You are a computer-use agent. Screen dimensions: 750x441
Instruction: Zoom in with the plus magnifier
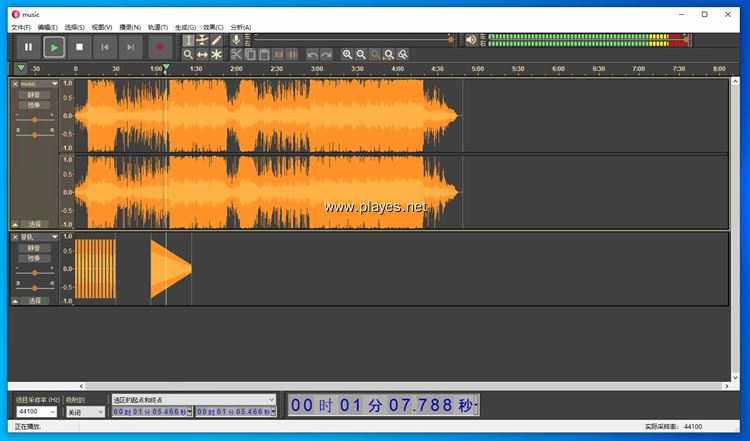point(347,55)
